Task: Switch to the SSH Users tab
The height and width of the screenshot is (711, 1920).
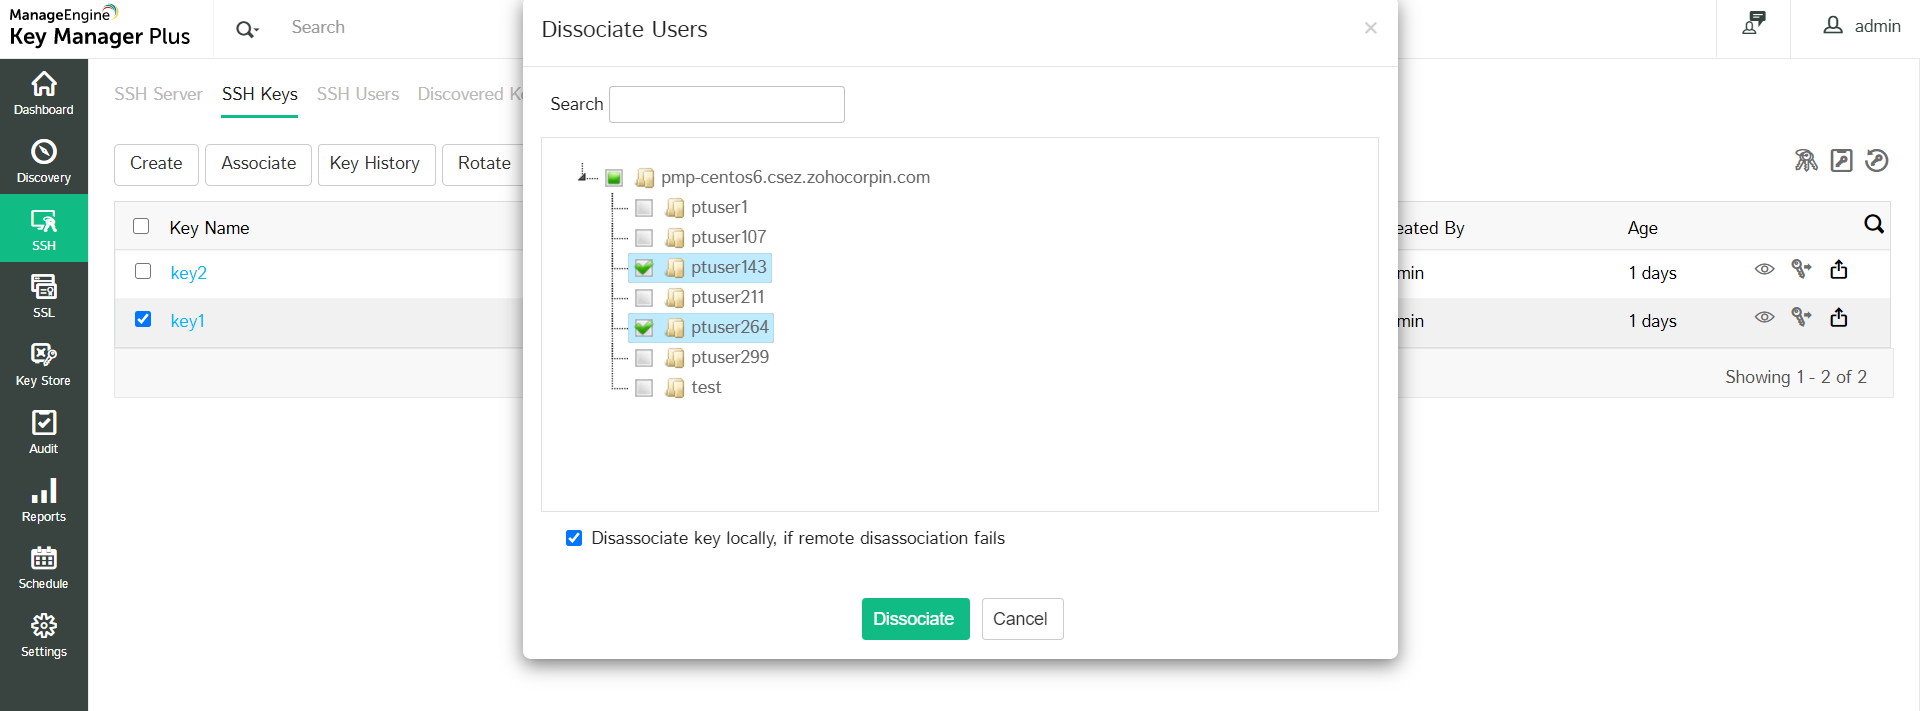Action: [x=358, y=94]
